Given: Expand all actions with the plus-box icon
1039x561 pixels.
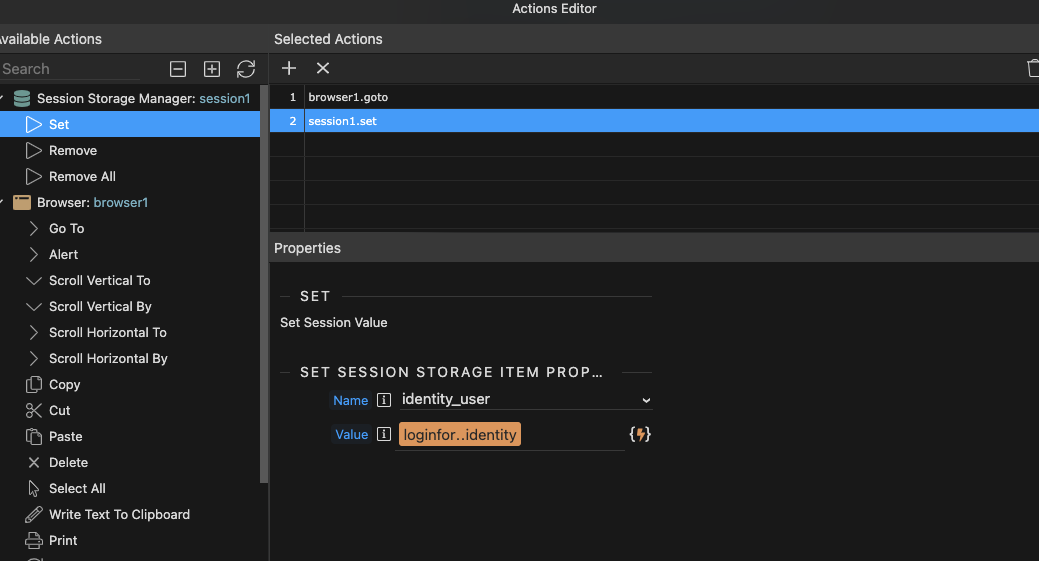Looking at the screenshot, I should pos(211,69).
